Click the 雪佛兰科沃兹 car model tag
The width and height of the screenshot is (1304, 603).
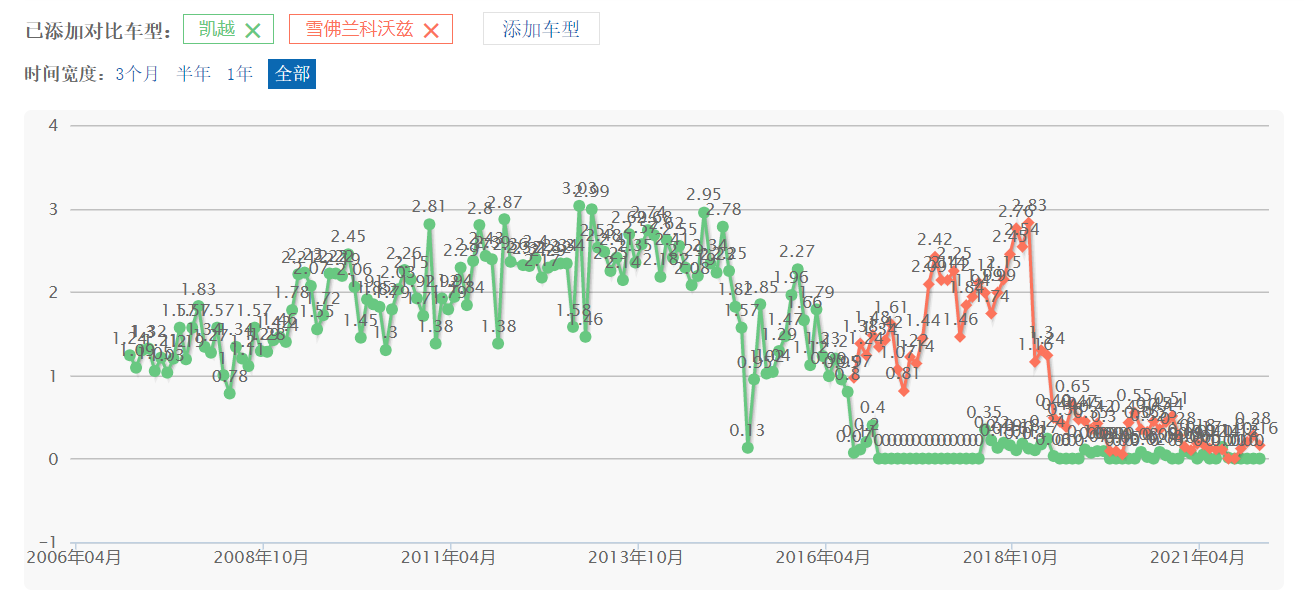(358, 29)
